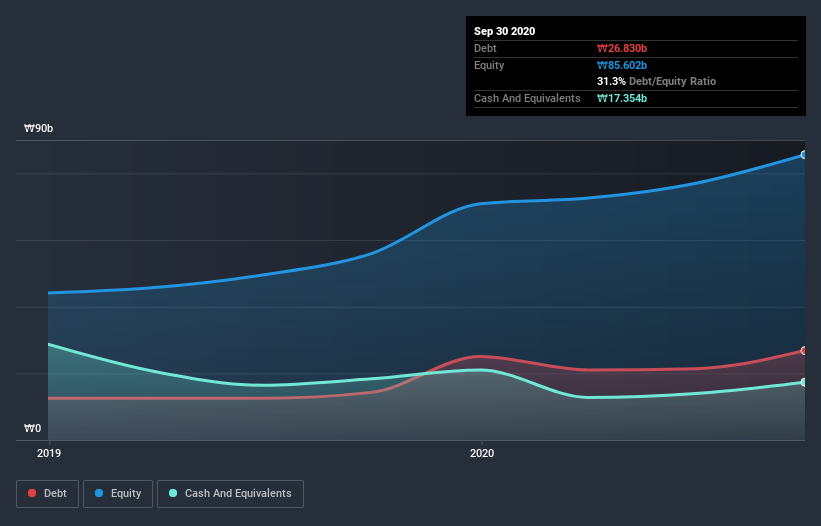This screenshot has width=821, height=526.
Task: Click the red Debt legend dot
Action: point(32,493)
